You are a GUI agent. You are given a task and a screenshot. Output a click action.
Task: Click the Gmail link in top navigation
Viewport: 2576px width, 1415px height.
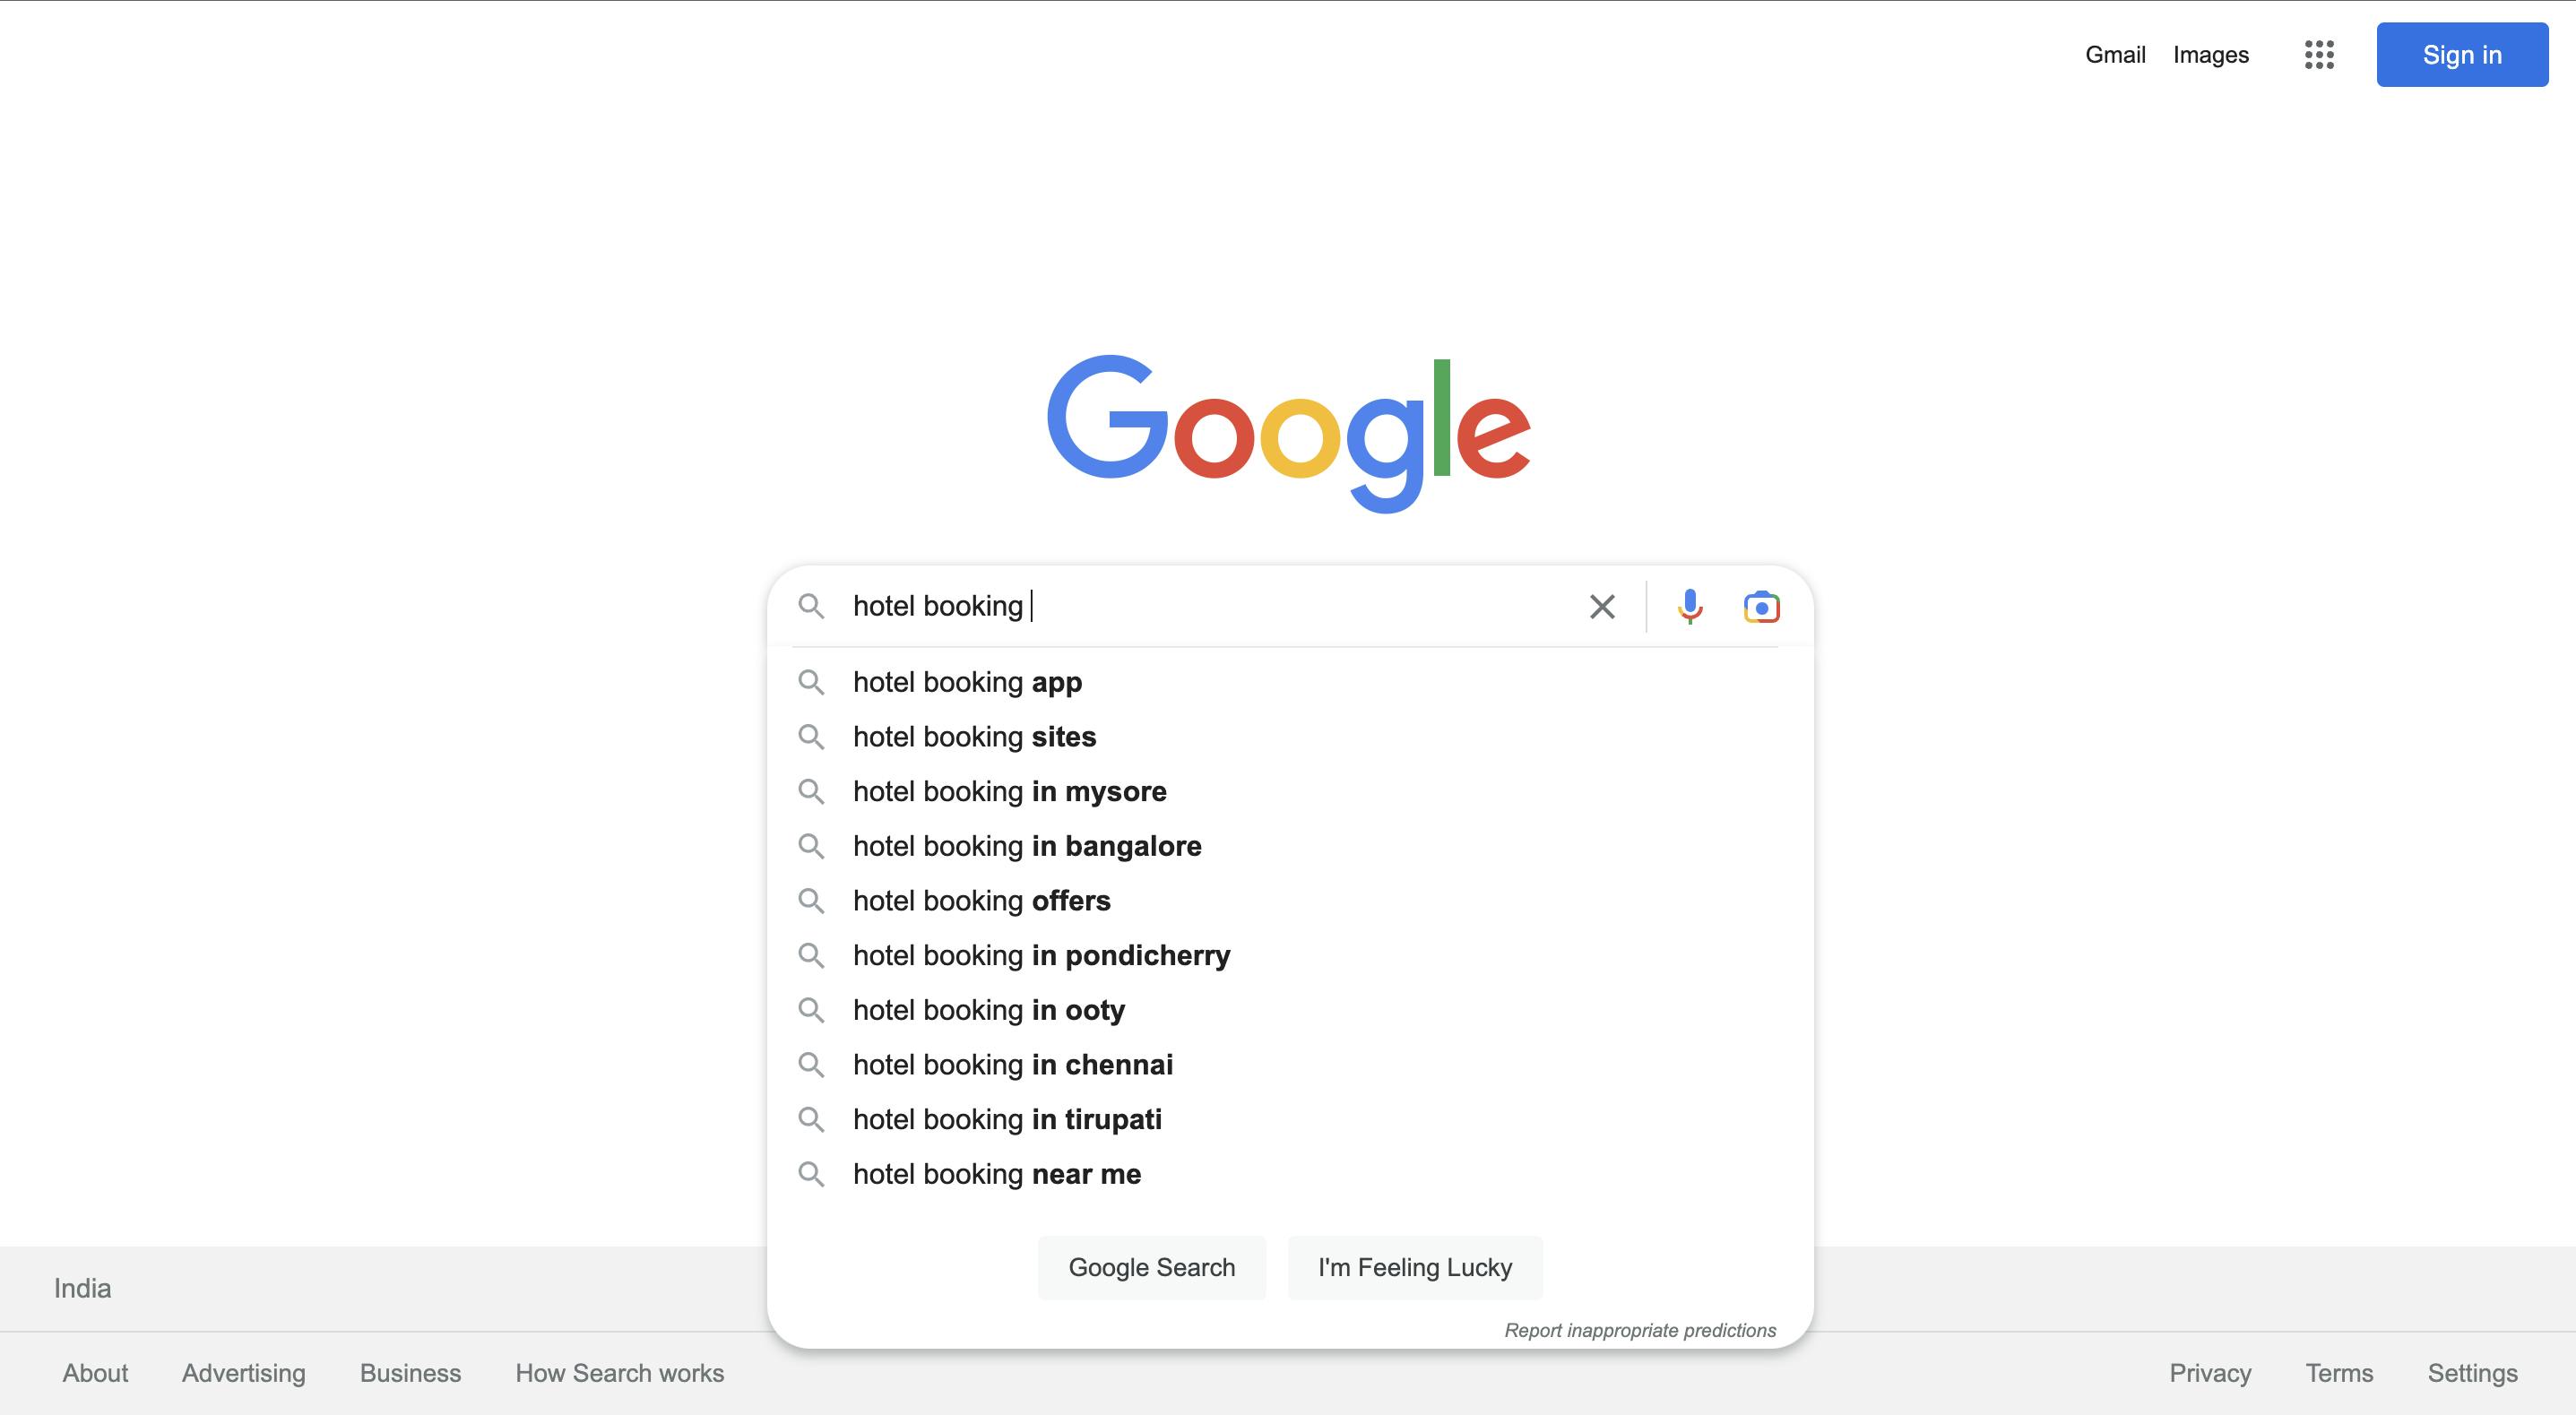click(2116, 54)
